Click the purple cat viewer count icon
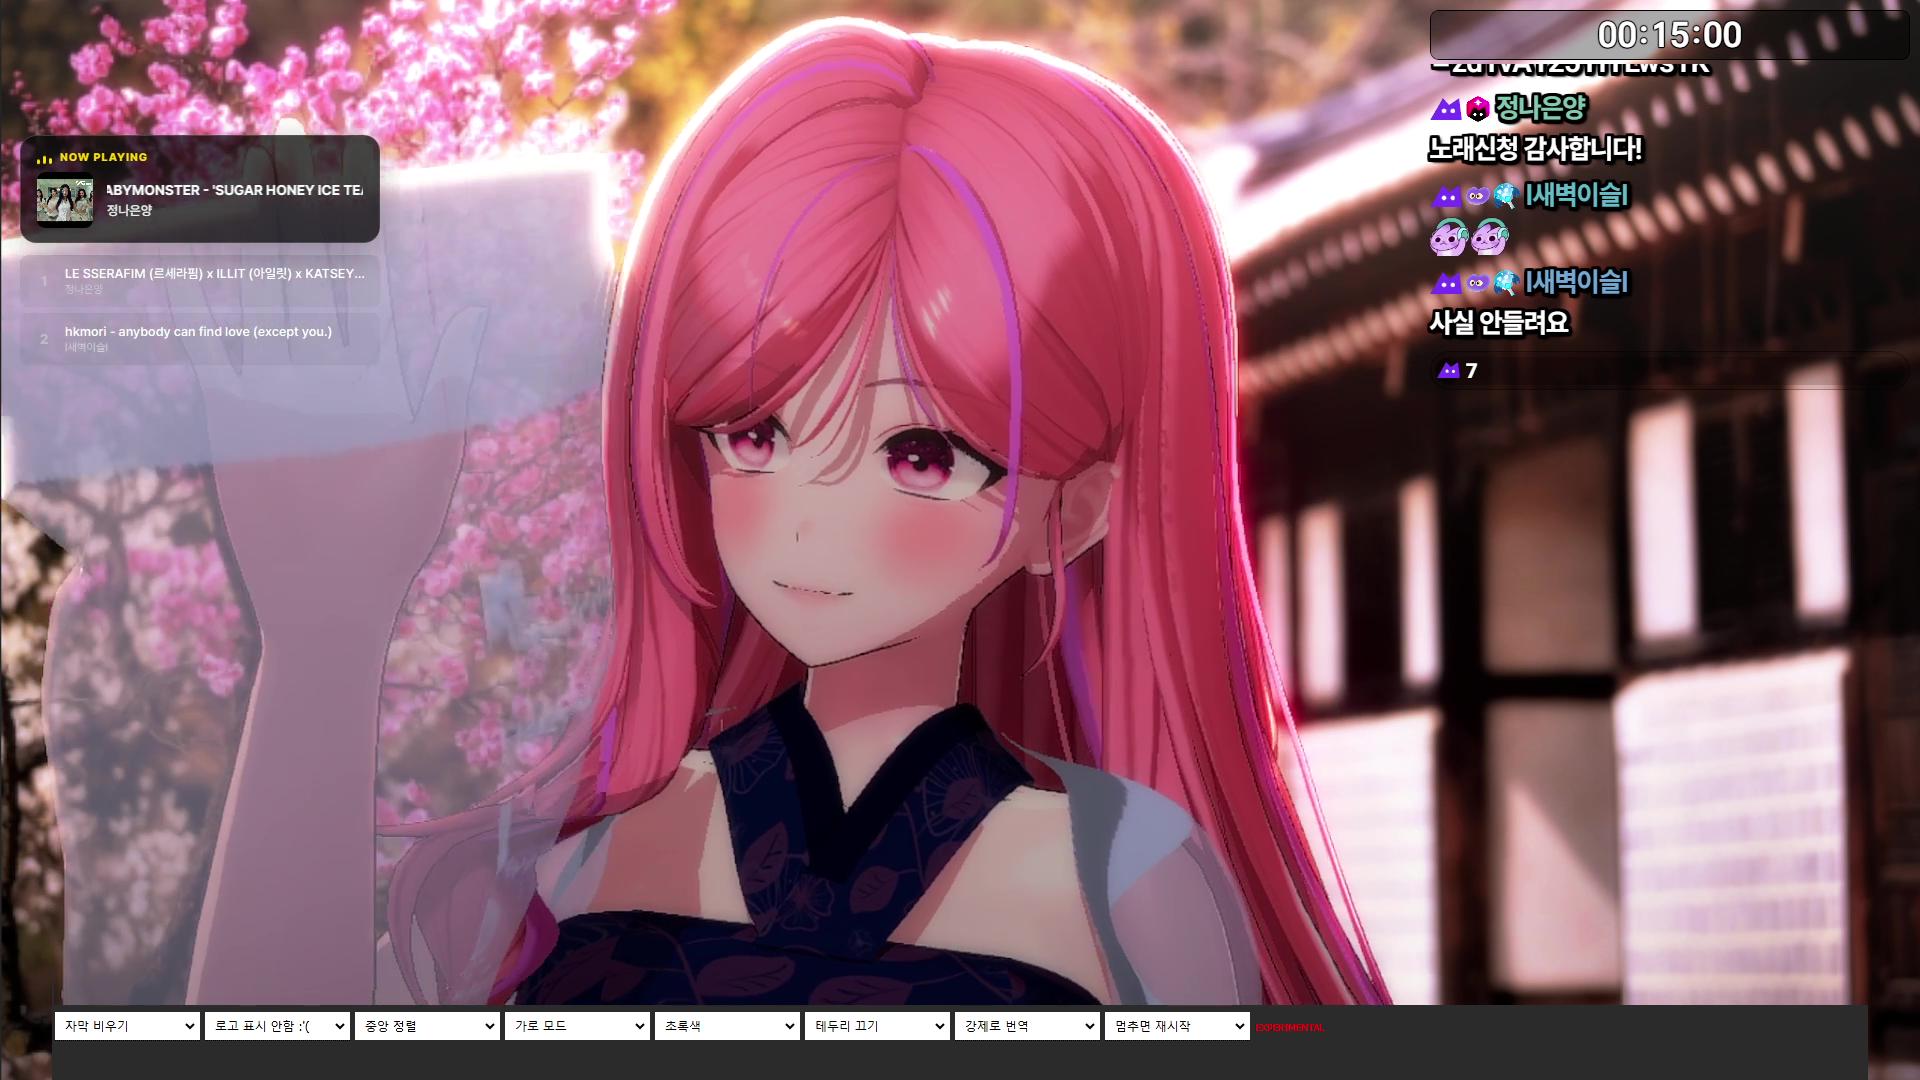The image size is (1920, 1080). 1448,371
